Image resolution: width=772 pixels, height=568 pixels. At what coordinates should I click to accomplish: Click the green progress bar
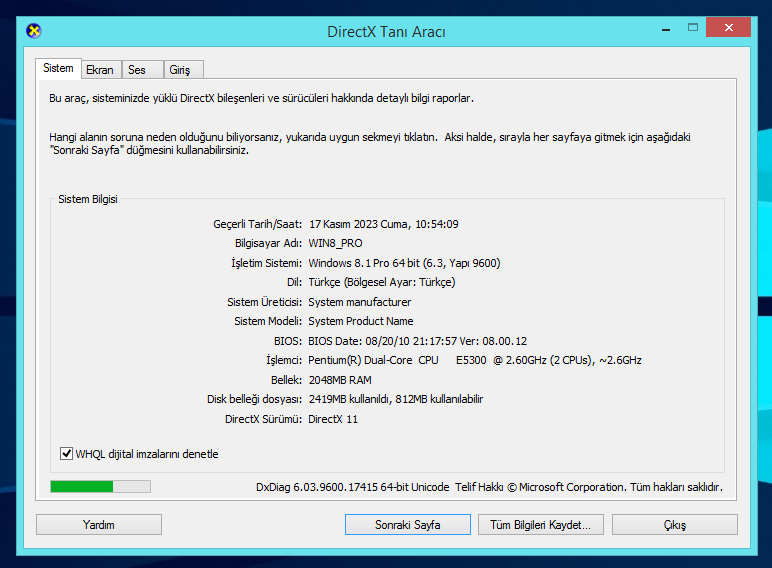tap(100, 486)
